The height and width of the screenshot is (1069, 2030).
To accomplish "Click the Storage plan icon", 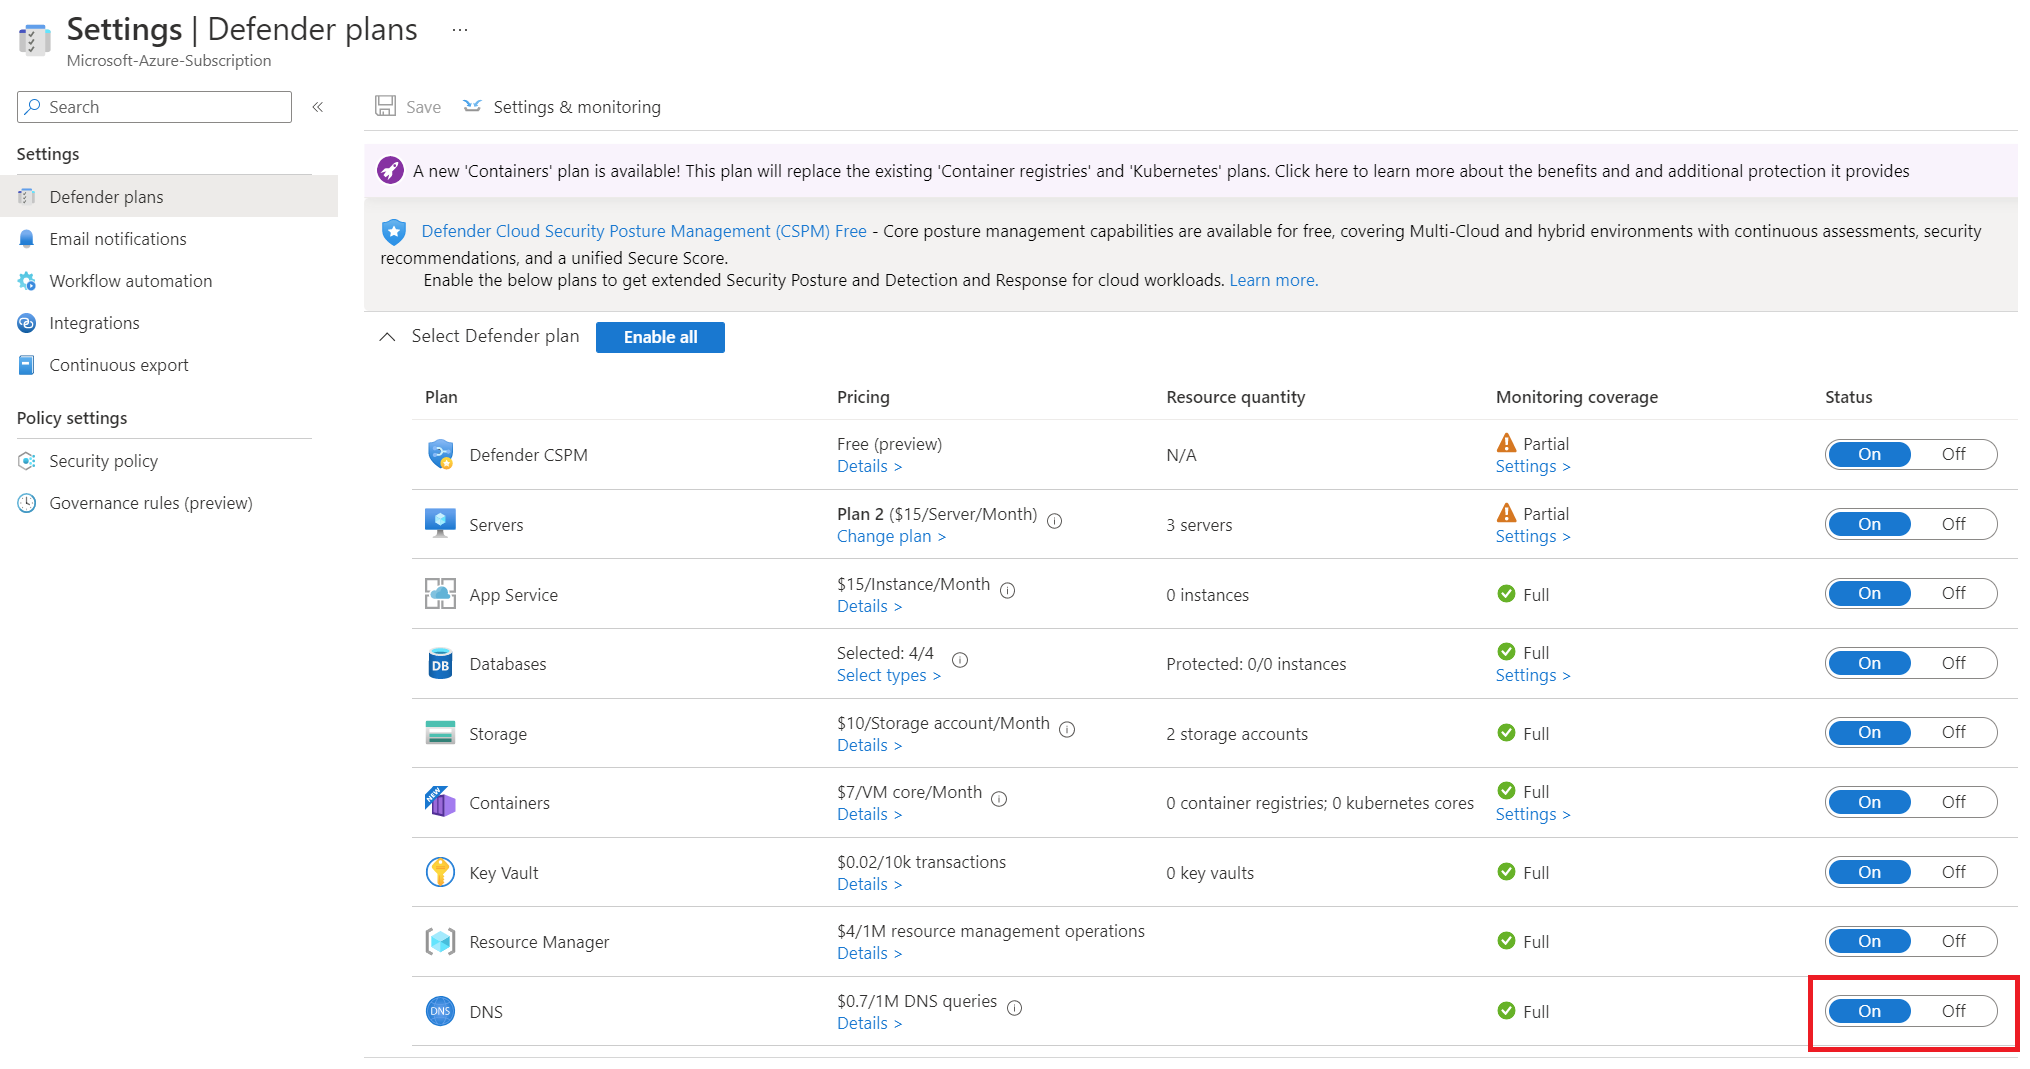I will [x=440, y=733].
